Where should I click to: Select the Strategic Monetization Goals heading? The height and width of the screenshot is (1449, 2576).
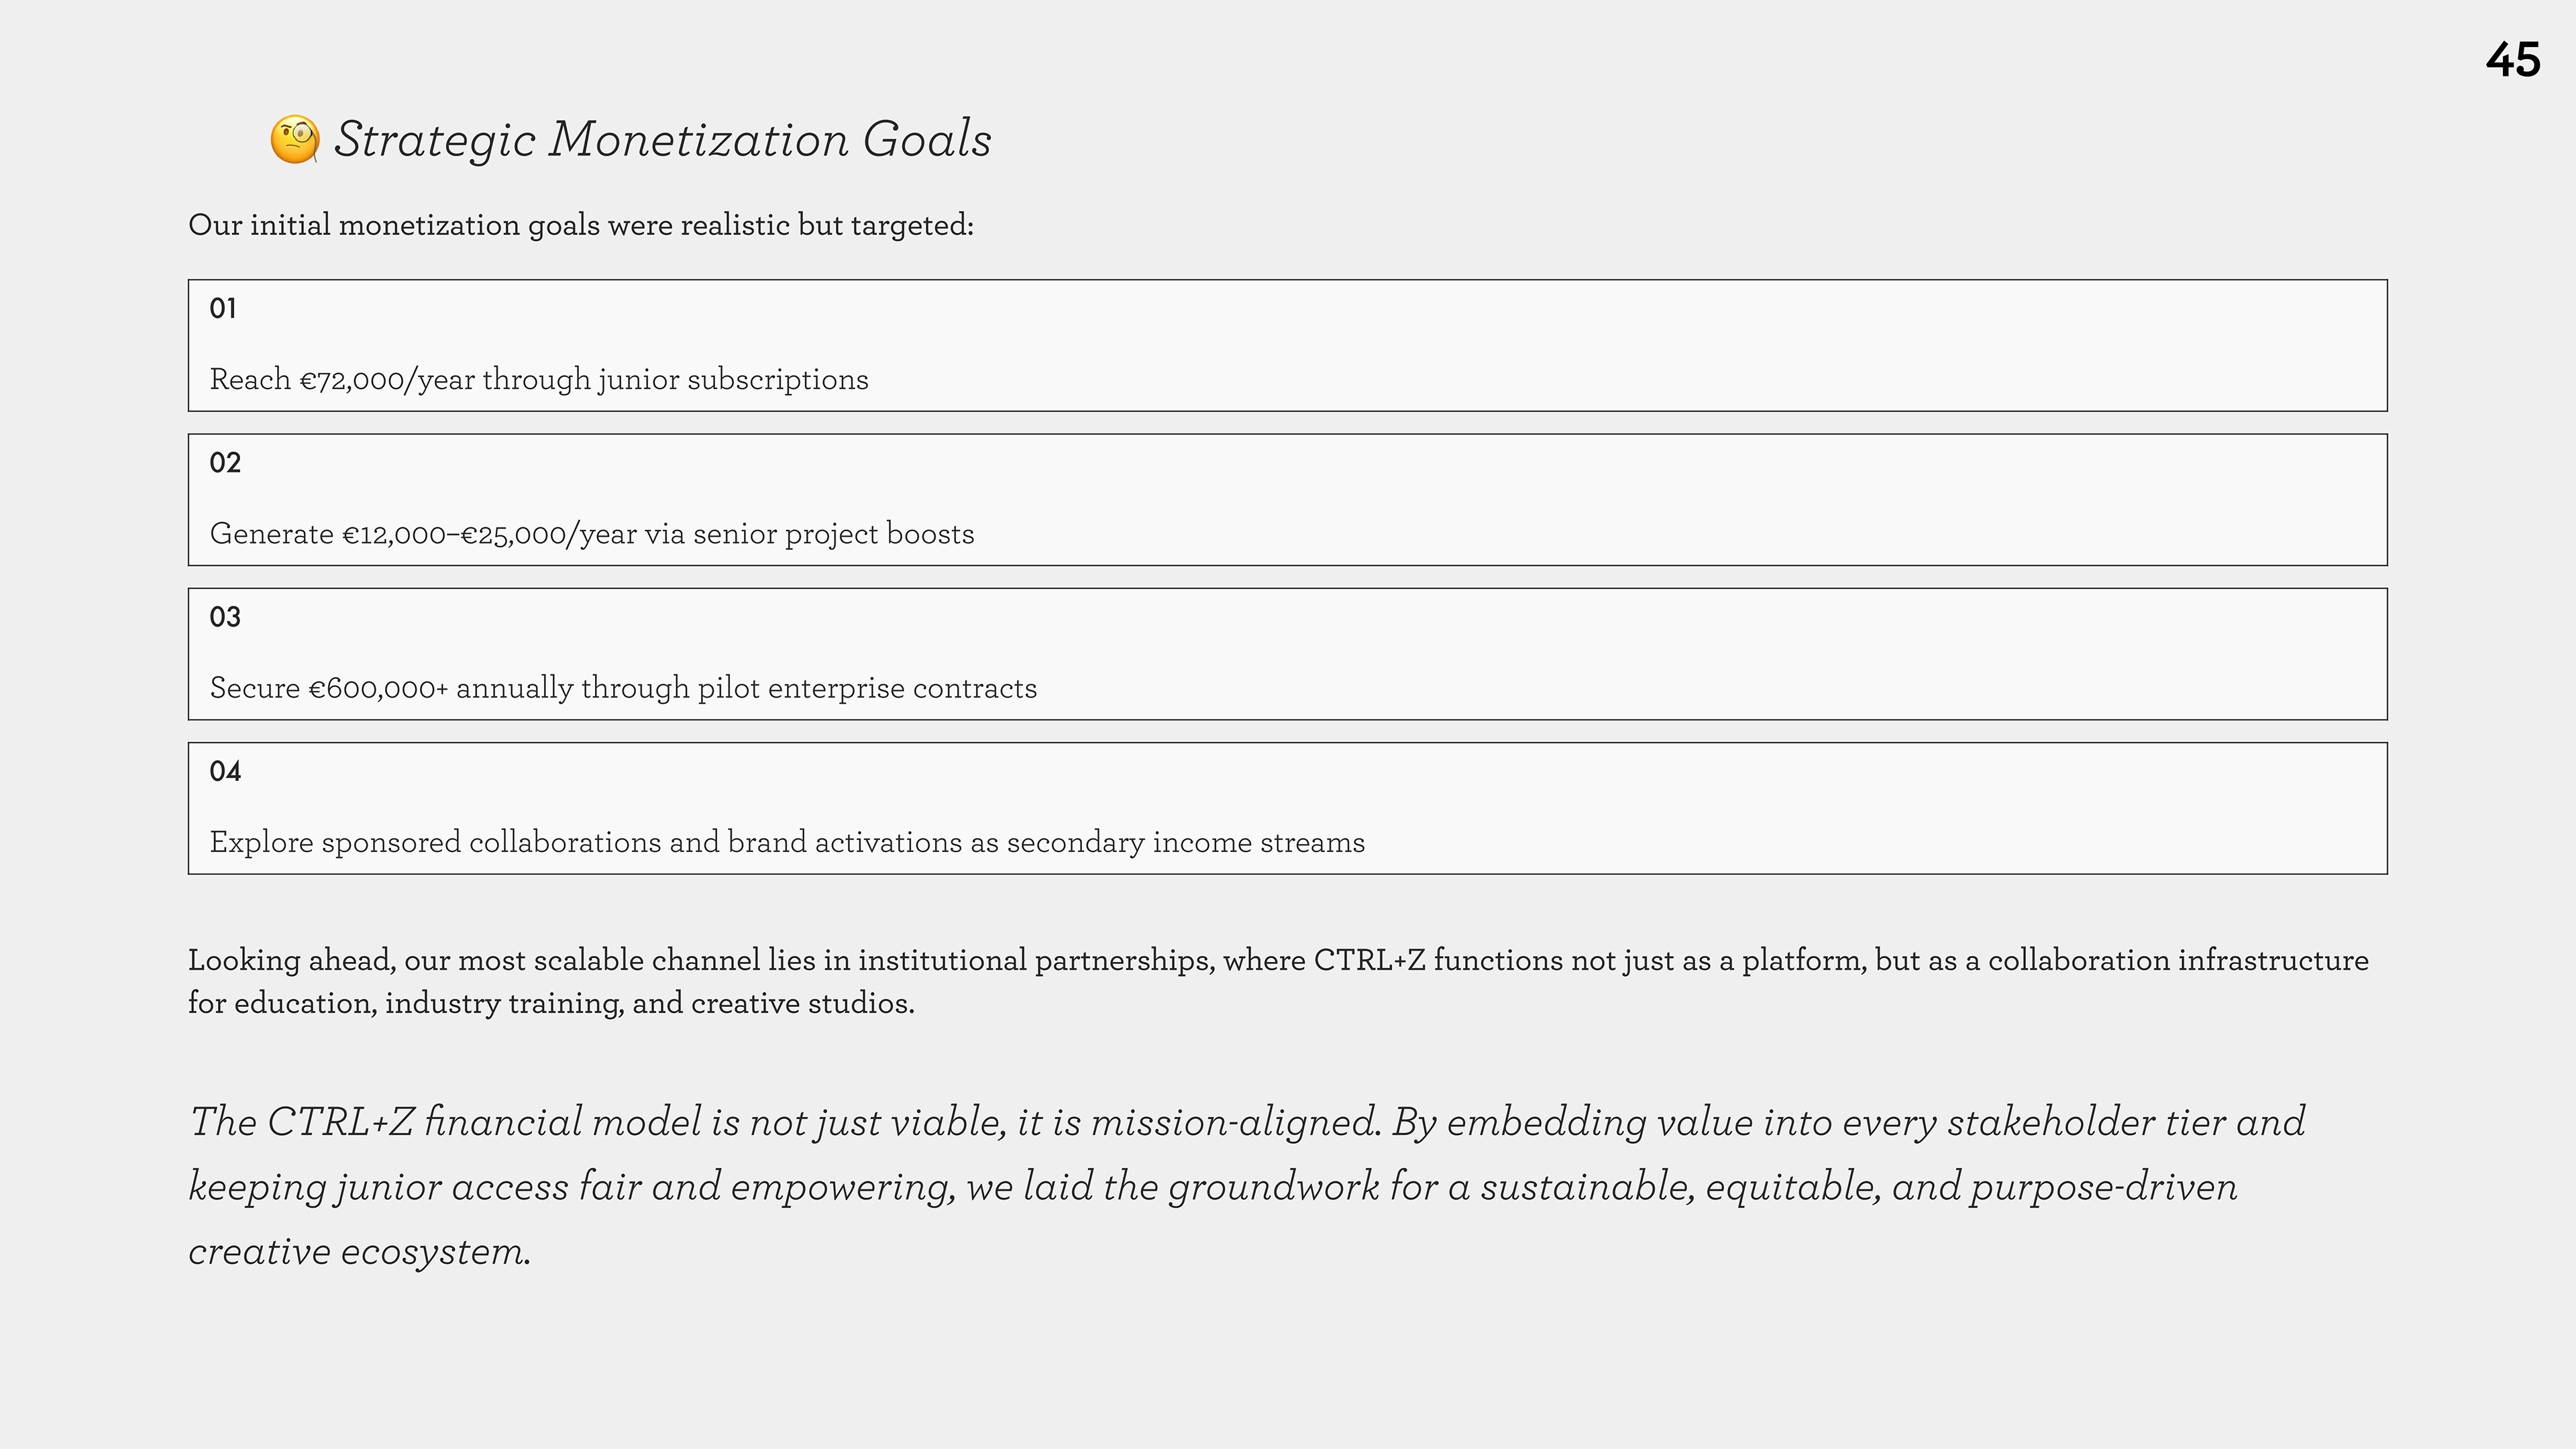[662, 139]
